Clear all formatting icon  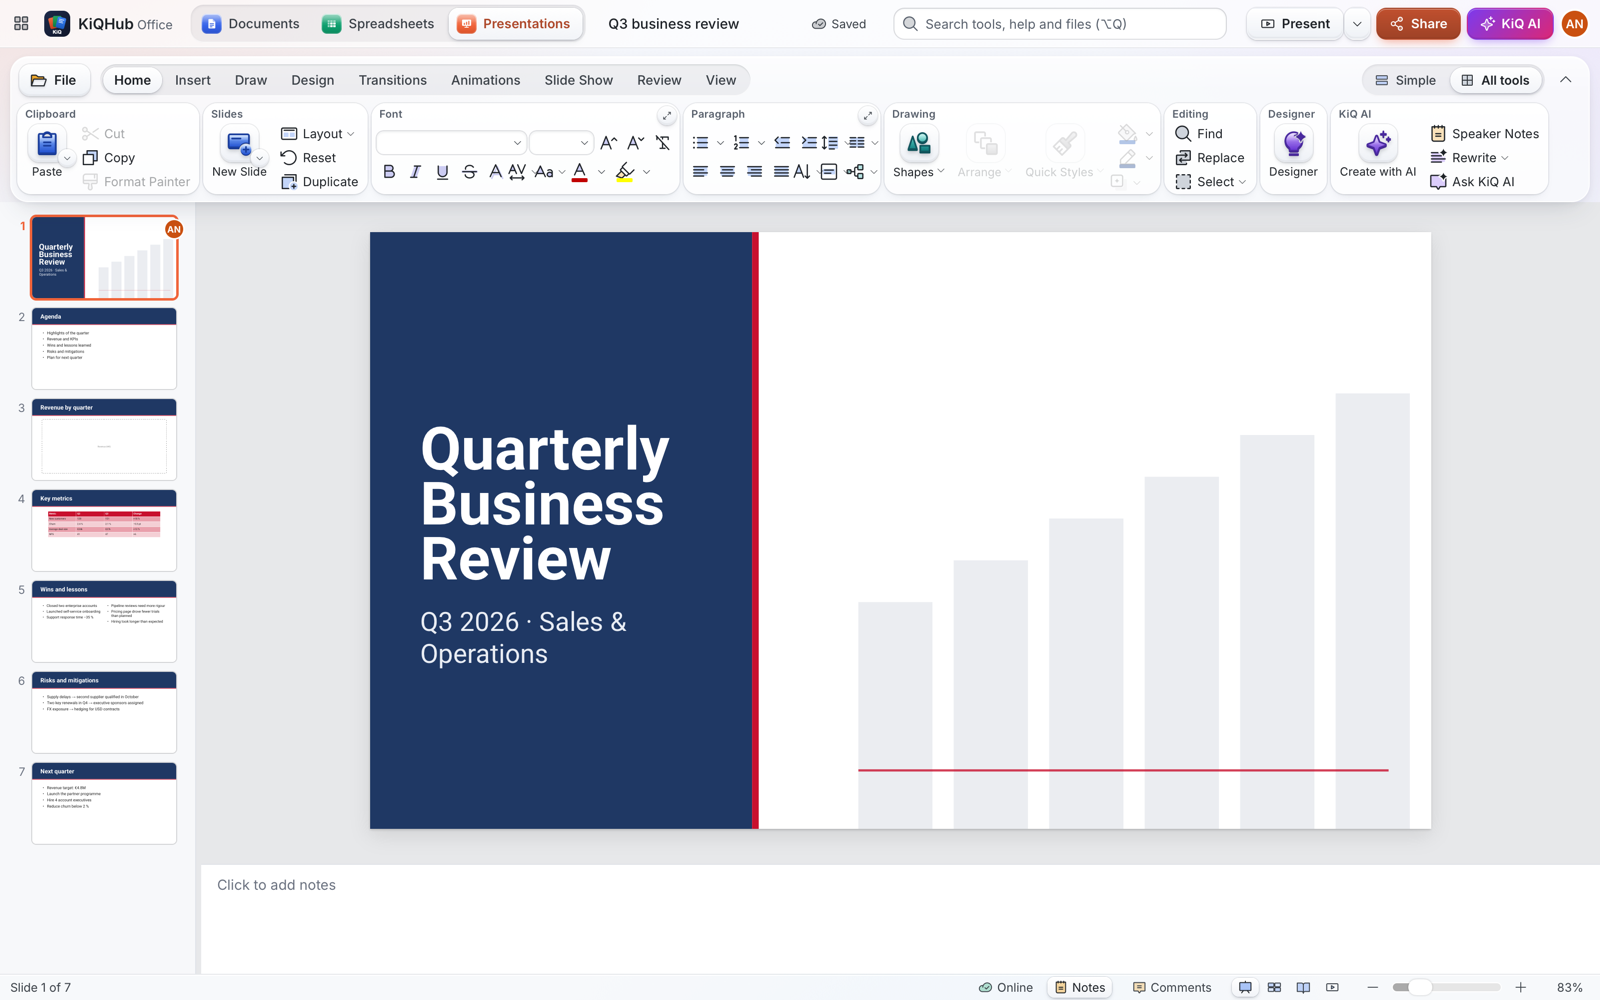pyautogui.click(x=662, y=143)
